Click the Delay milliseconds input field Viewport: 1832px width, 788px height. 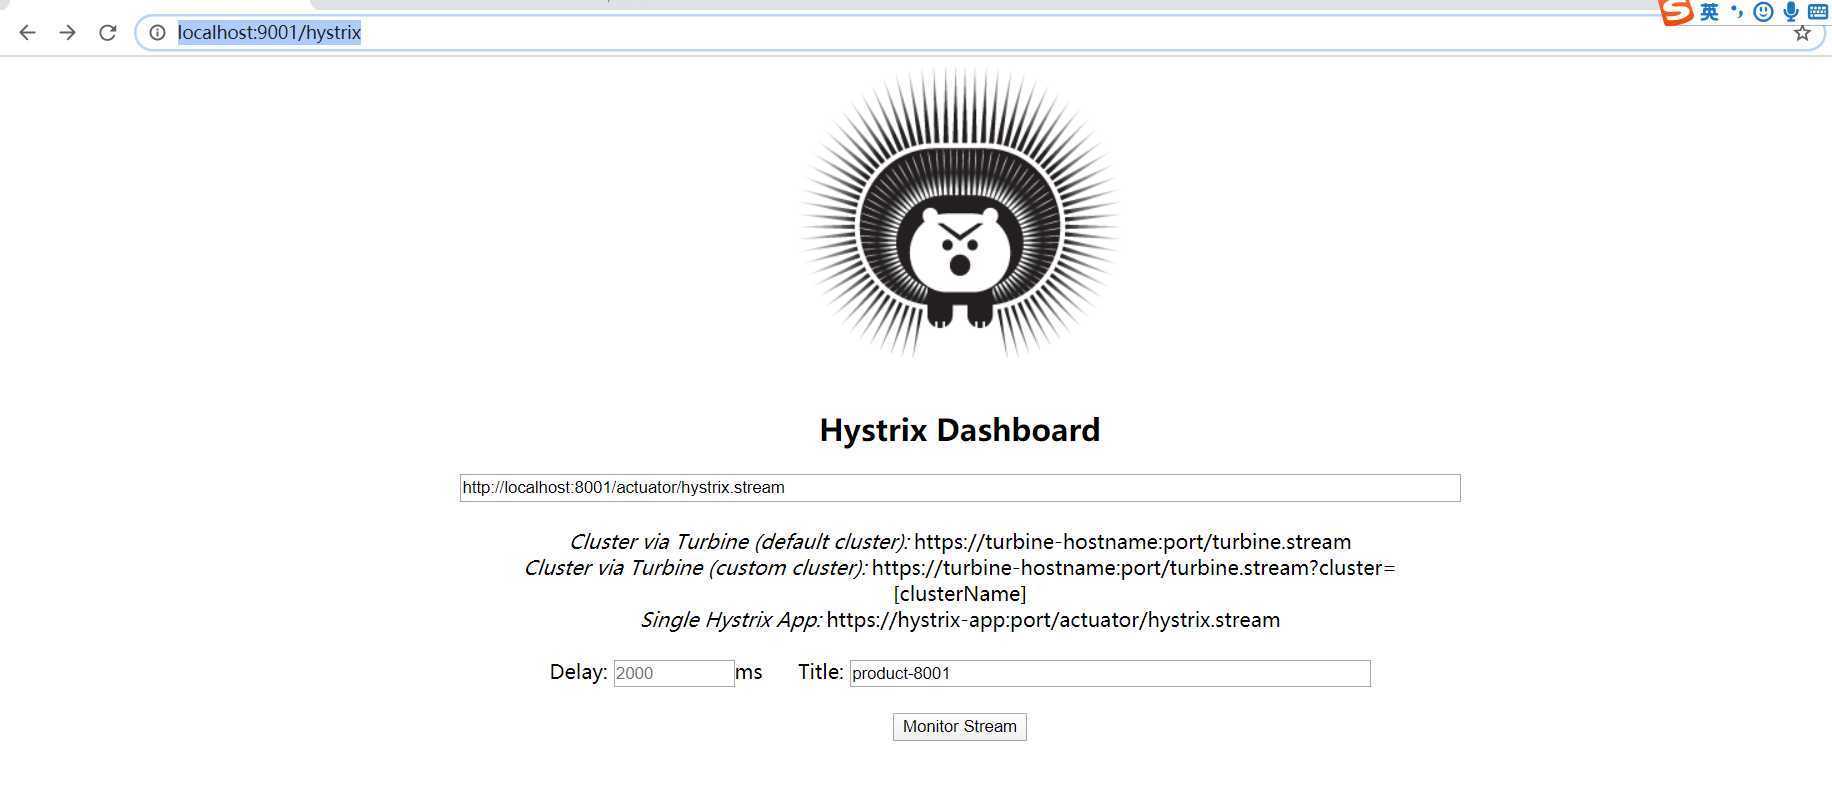pyautogui.click(x=674, y=673)
